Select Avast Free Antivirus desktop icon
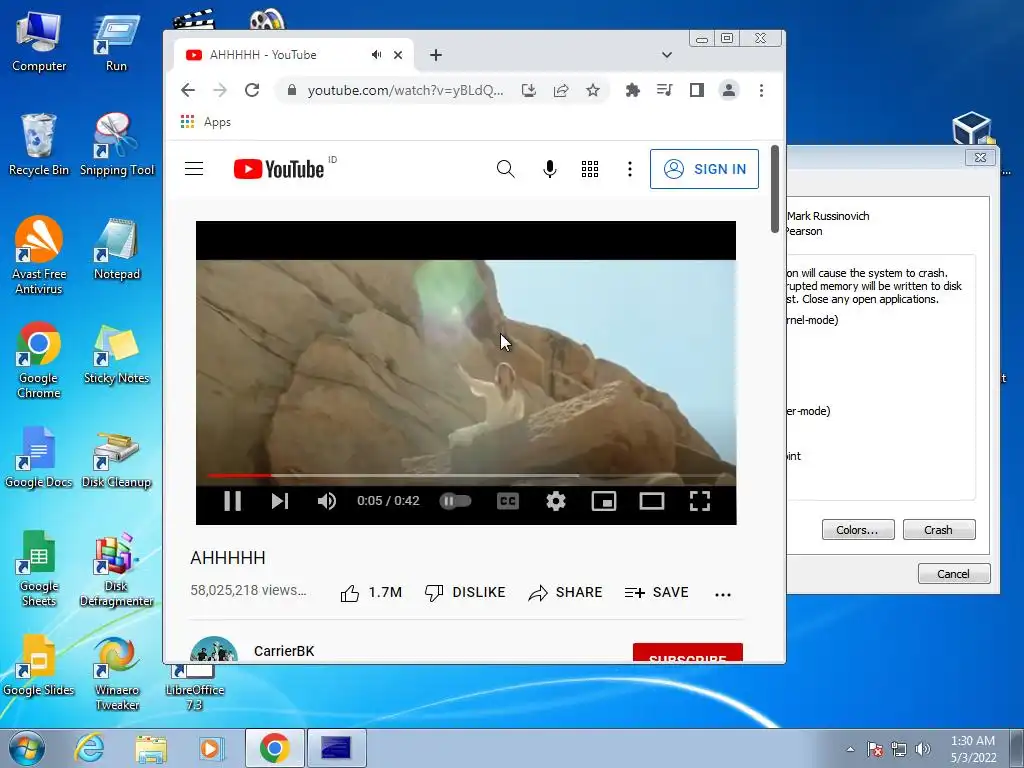This screenshot has height=768, width=1024. coord(39,256)
